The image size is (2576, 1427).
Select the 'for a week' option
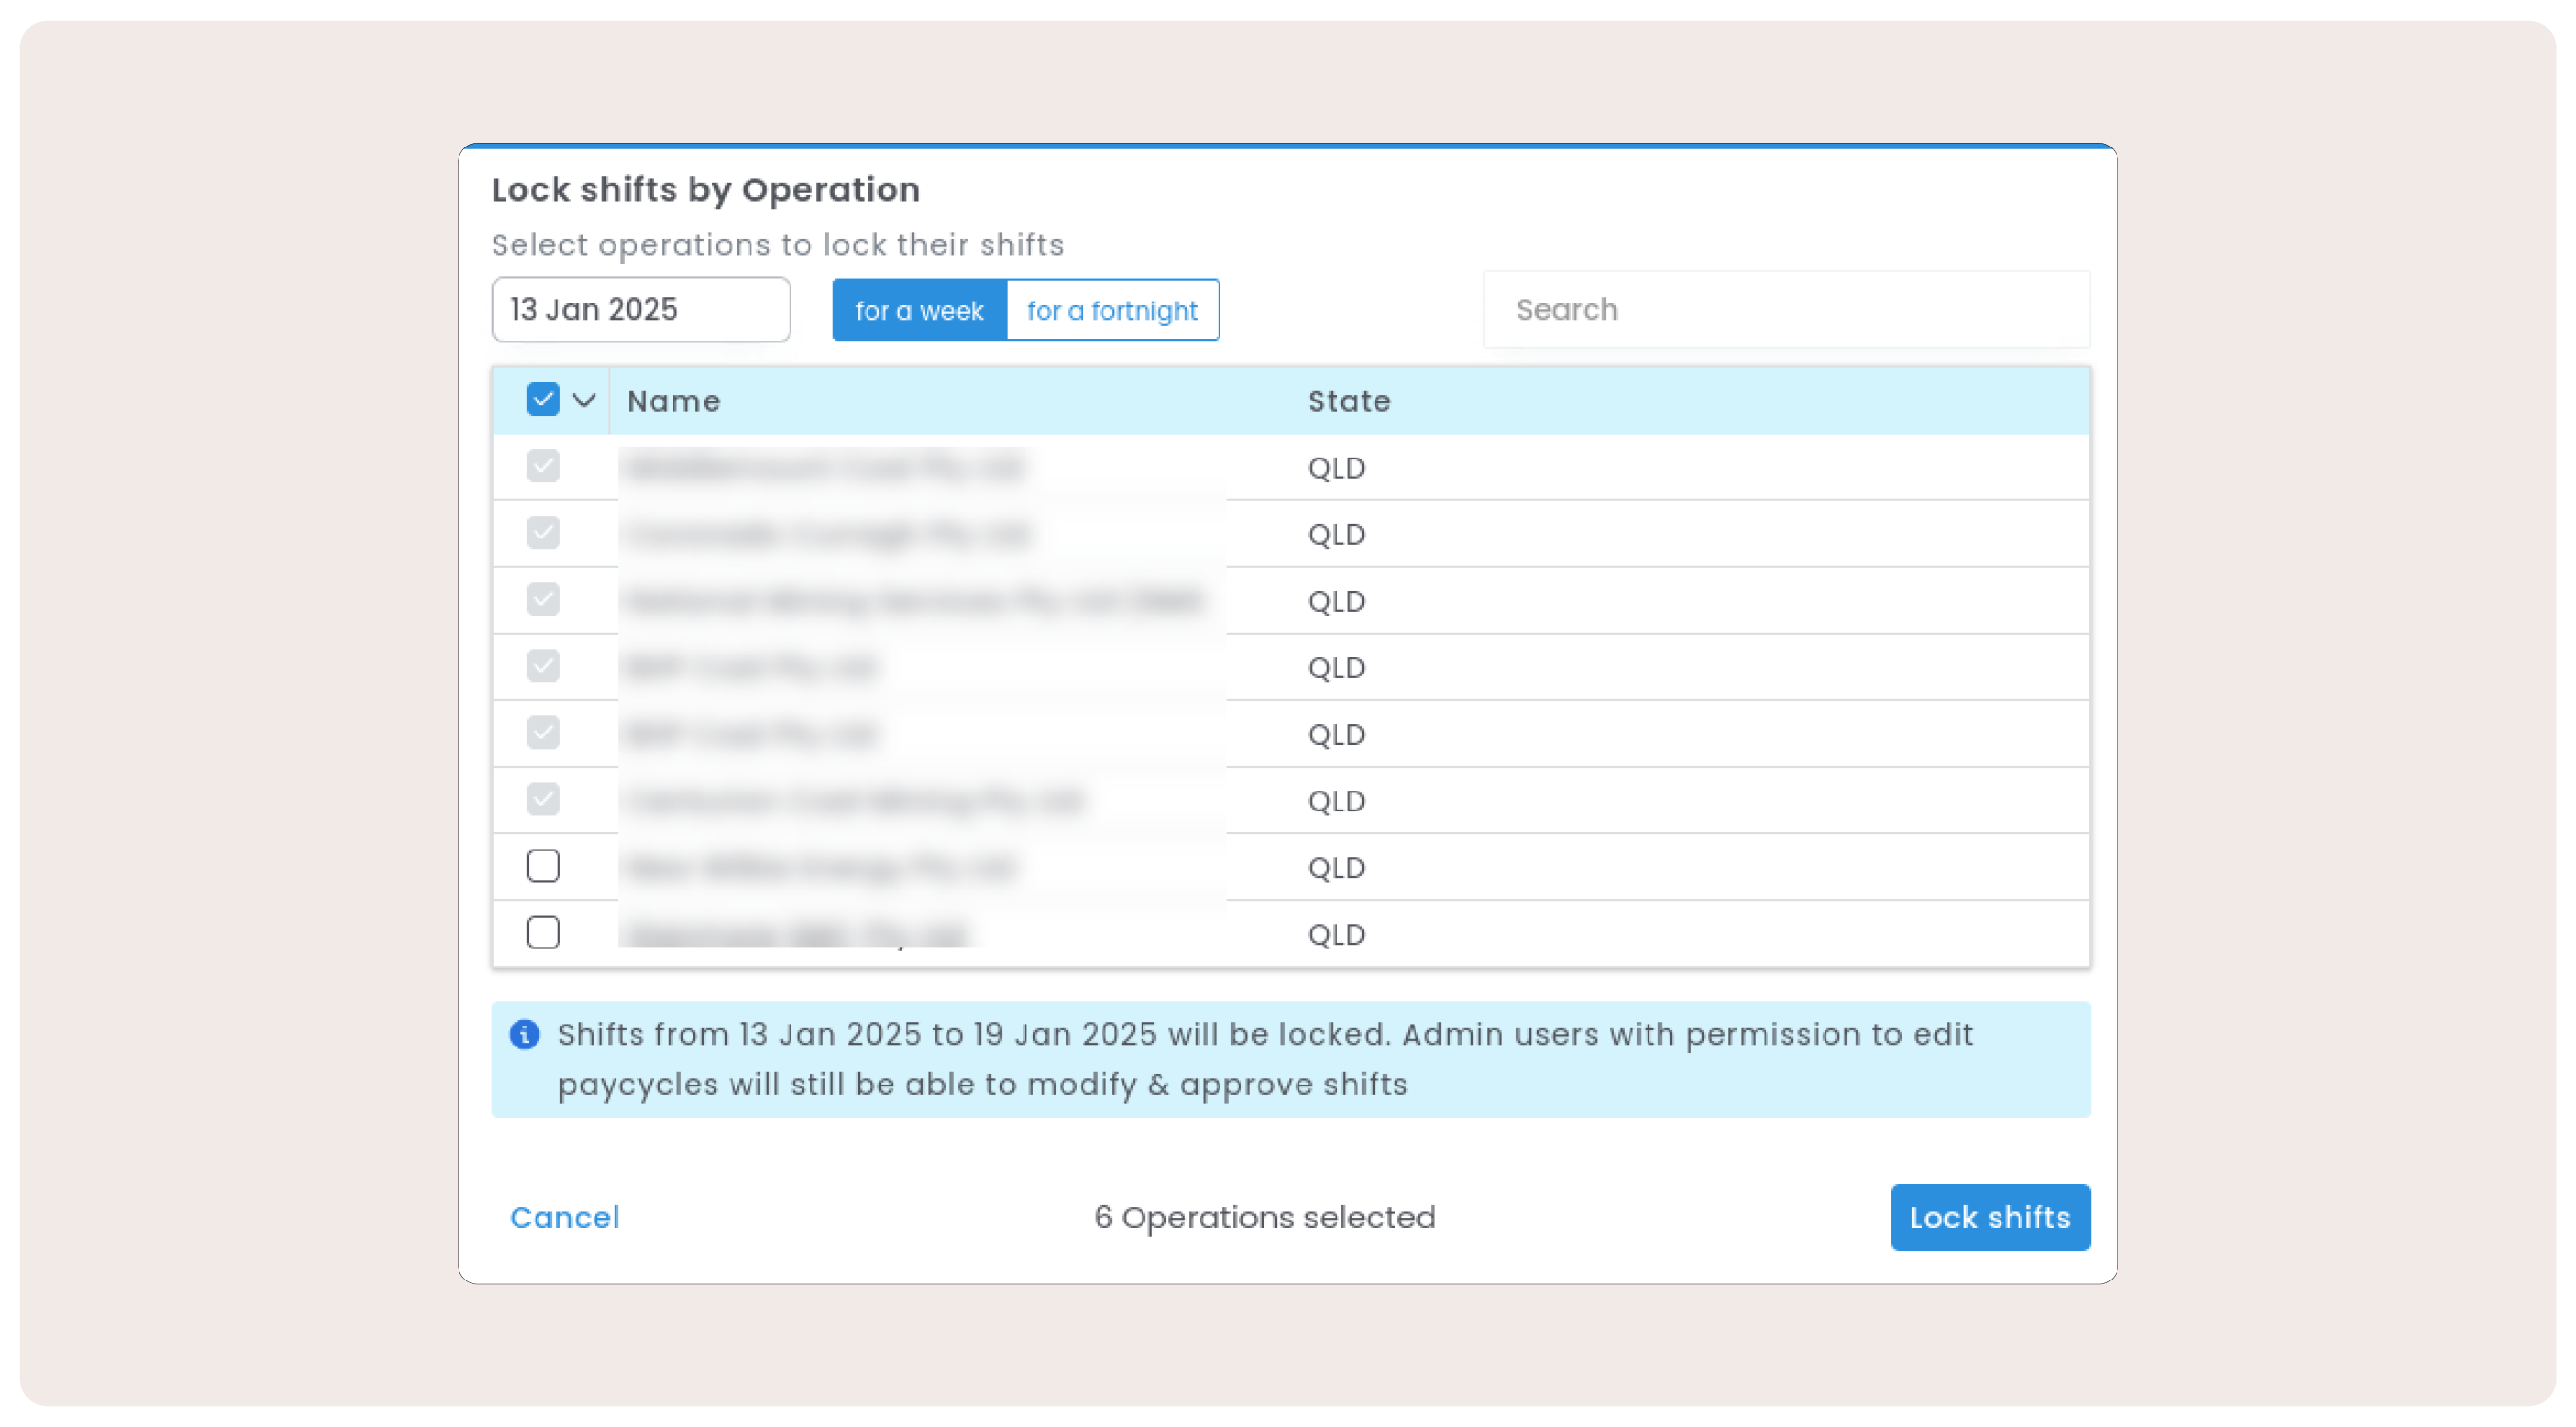point(919,310)
